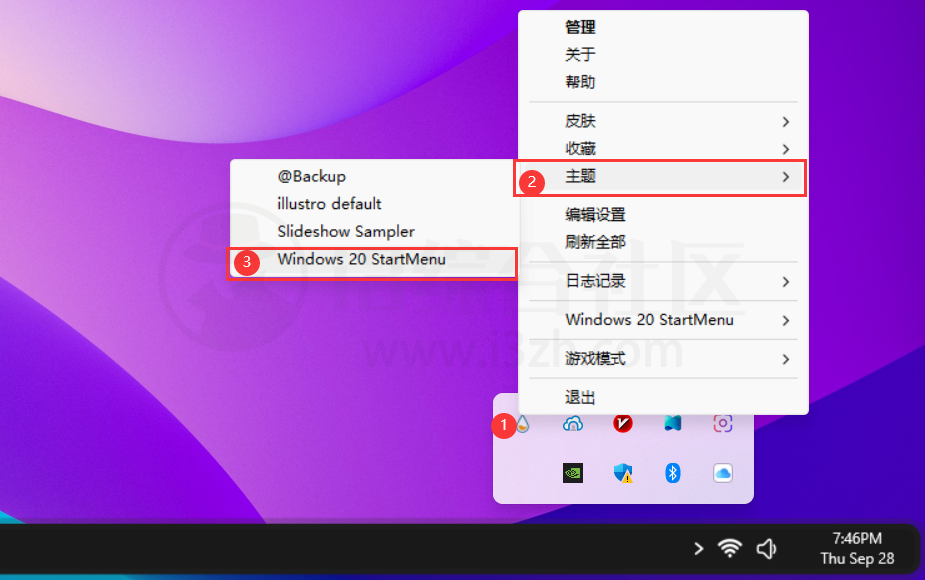Load the illustro default theme
Viewport: 925px width, 580px height.
[373, 204]
